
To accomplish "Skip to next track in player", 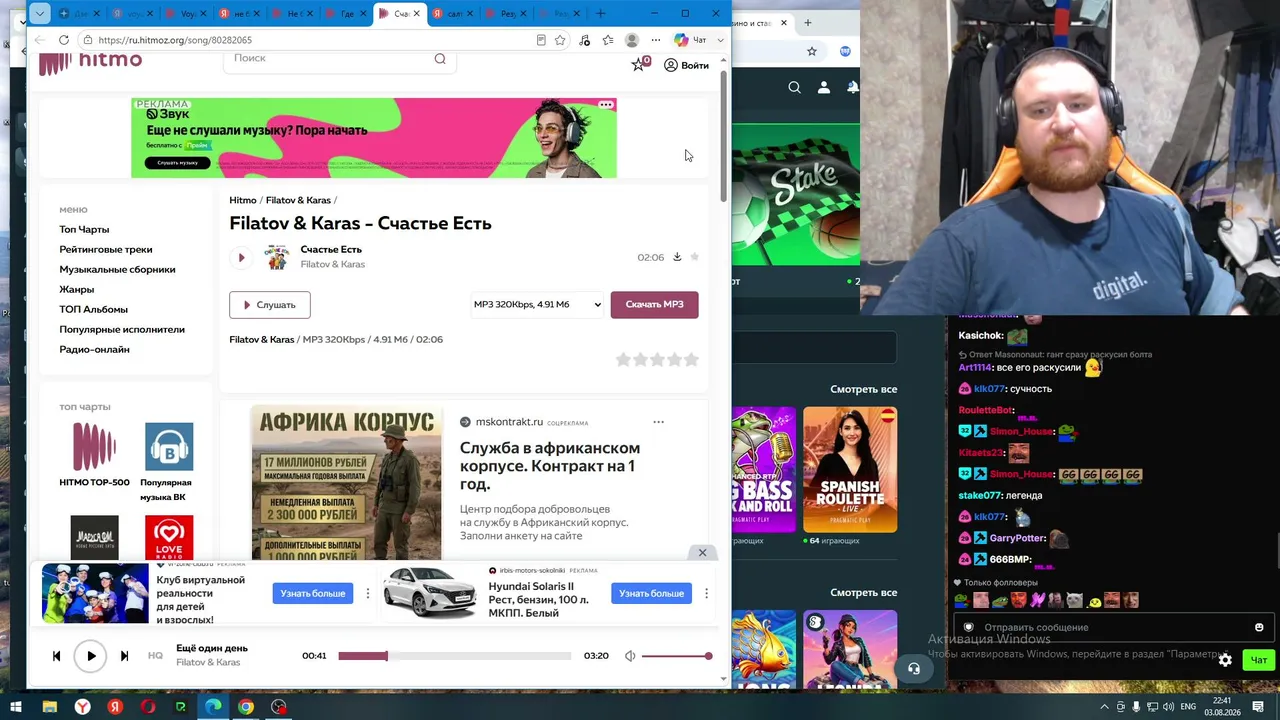I will coord(124,656).
